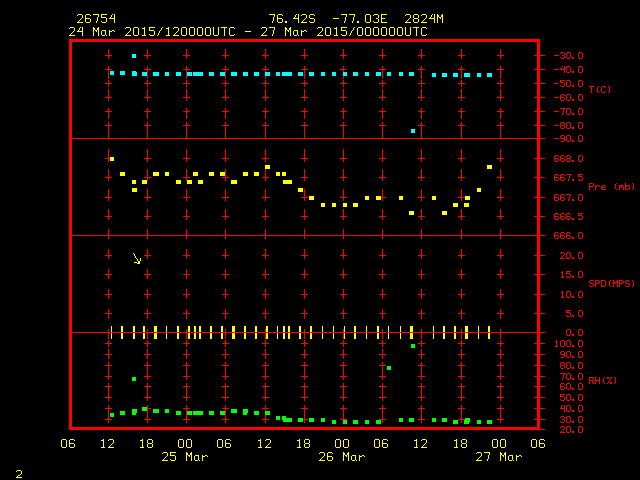Click the T(C) temperature axis label
The image size is (640, 480).
coord(600,89)
